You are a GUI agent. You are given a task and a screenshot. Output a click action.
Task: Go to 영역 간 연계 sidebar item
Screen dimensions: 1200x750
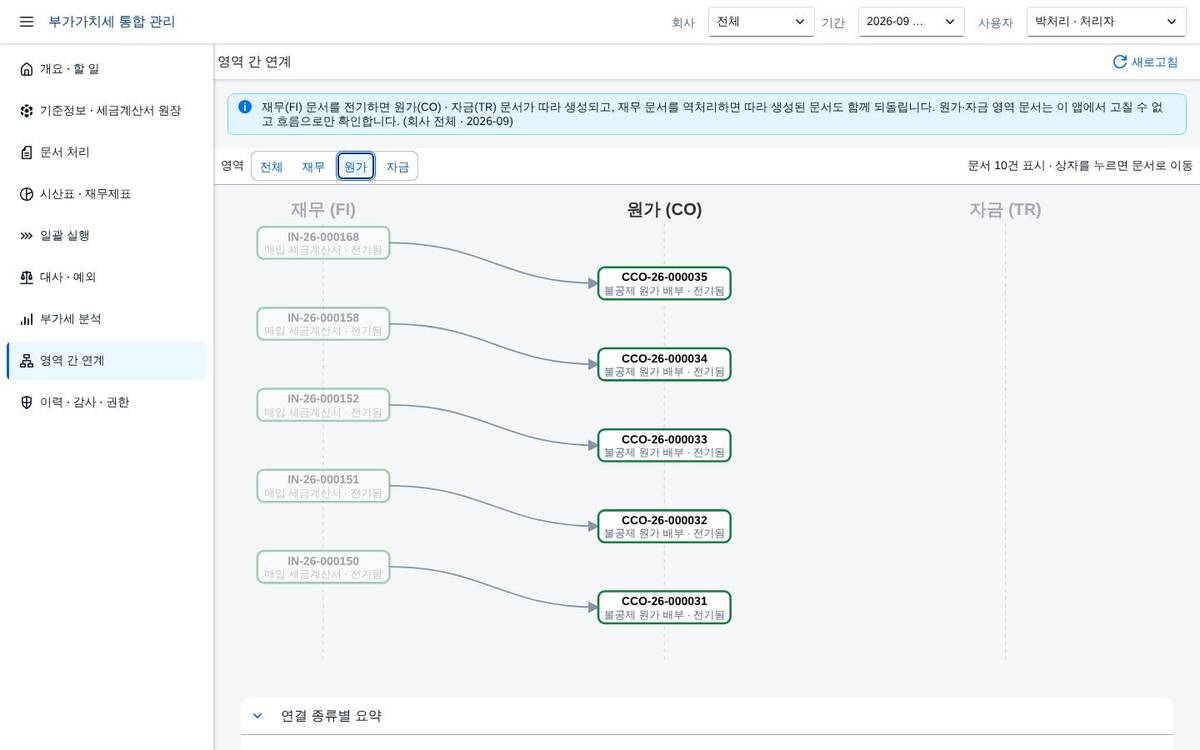pyautogui.click(x=107, y=361)
